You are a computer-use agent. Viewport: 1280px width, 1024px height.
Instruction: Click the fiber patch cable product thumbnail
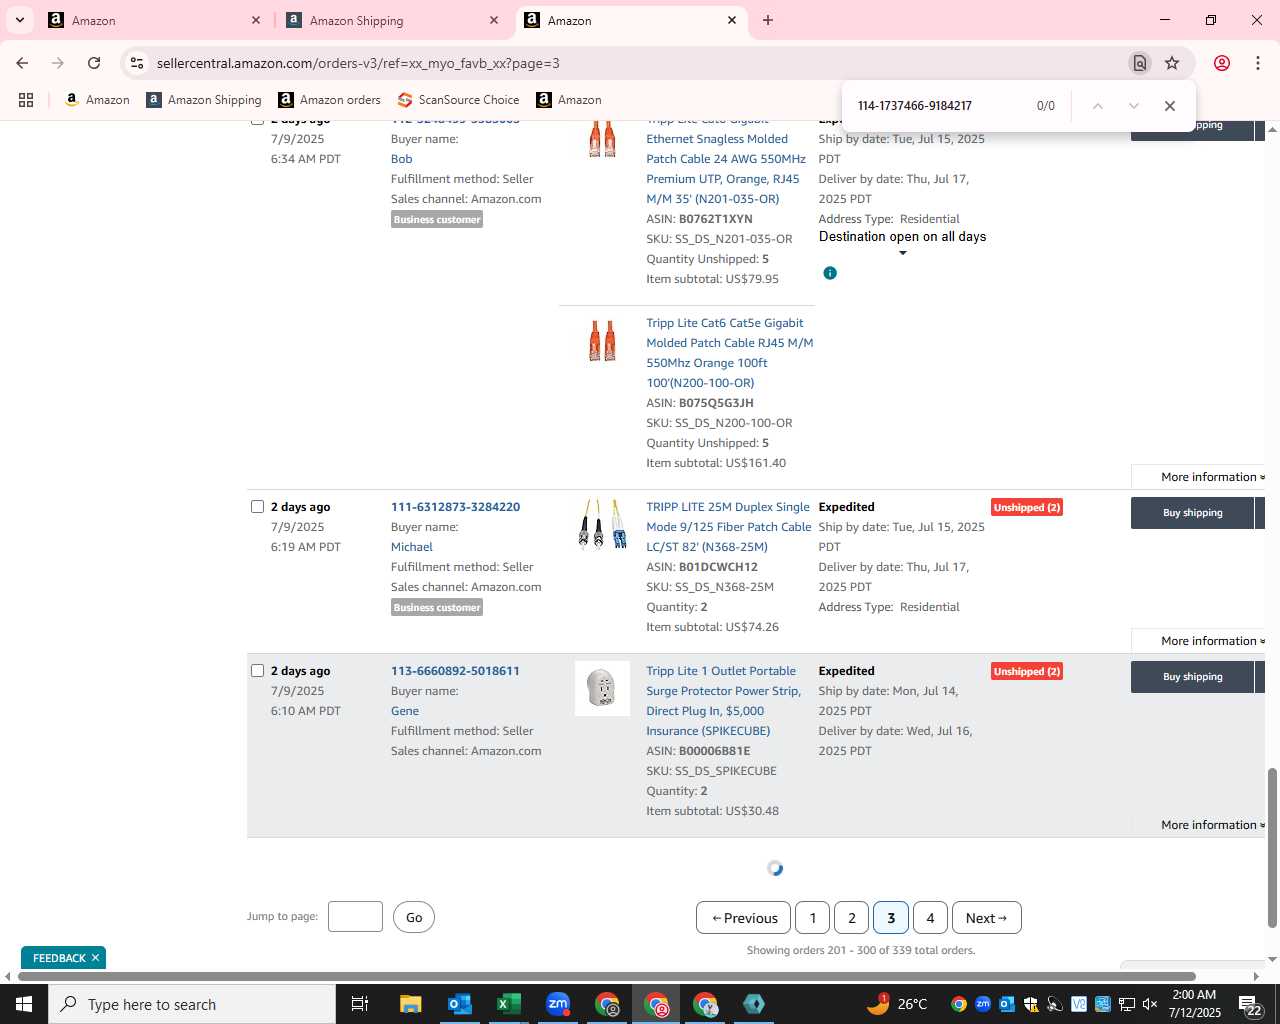point(602,525)
